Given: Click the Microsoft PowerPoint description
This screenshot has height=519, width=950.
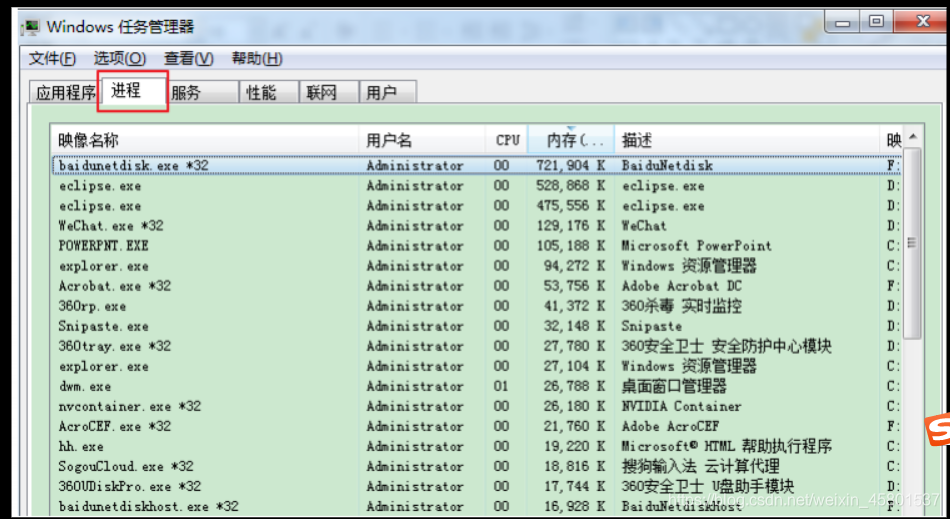Looking at the screenshot, I should (x=697, y=246).
